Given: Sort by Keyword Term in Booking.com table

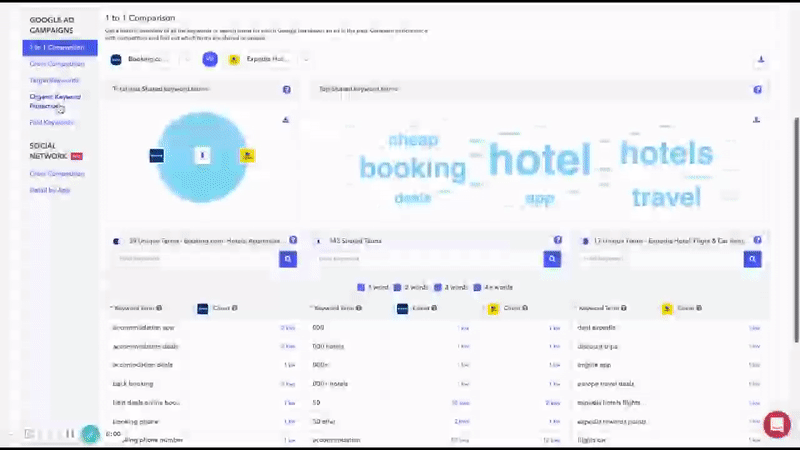Looking at the screenshot, I should tap(136, 308).
